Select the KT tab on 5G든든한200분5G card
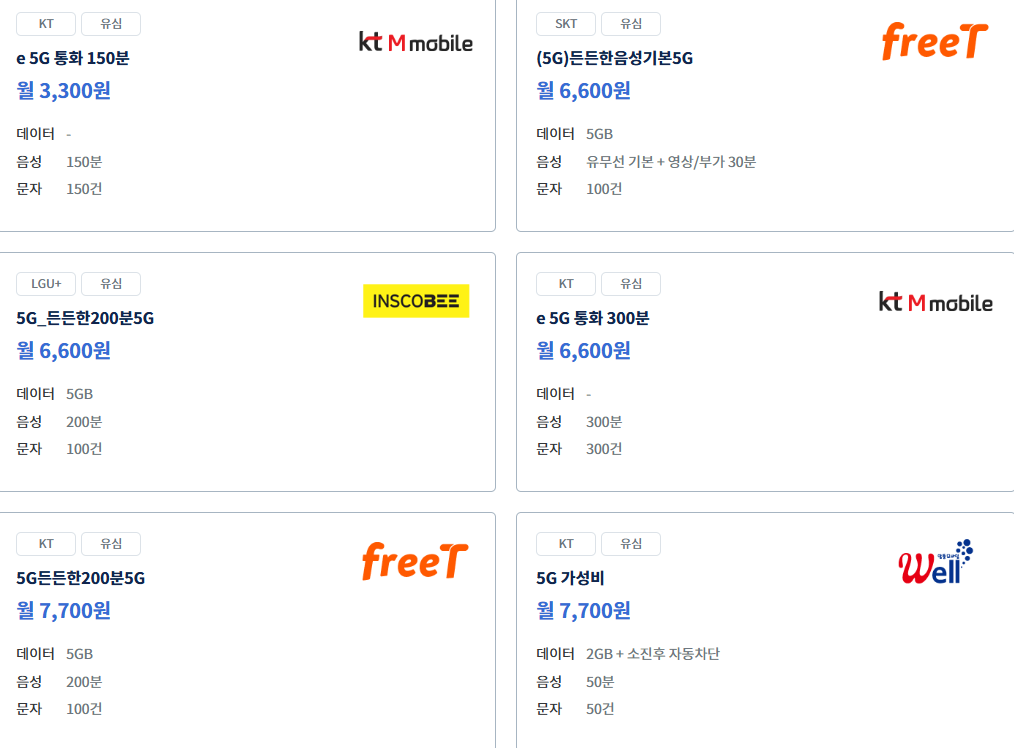1014x748 pixels. pyautogui.click(x=46, y=543)
